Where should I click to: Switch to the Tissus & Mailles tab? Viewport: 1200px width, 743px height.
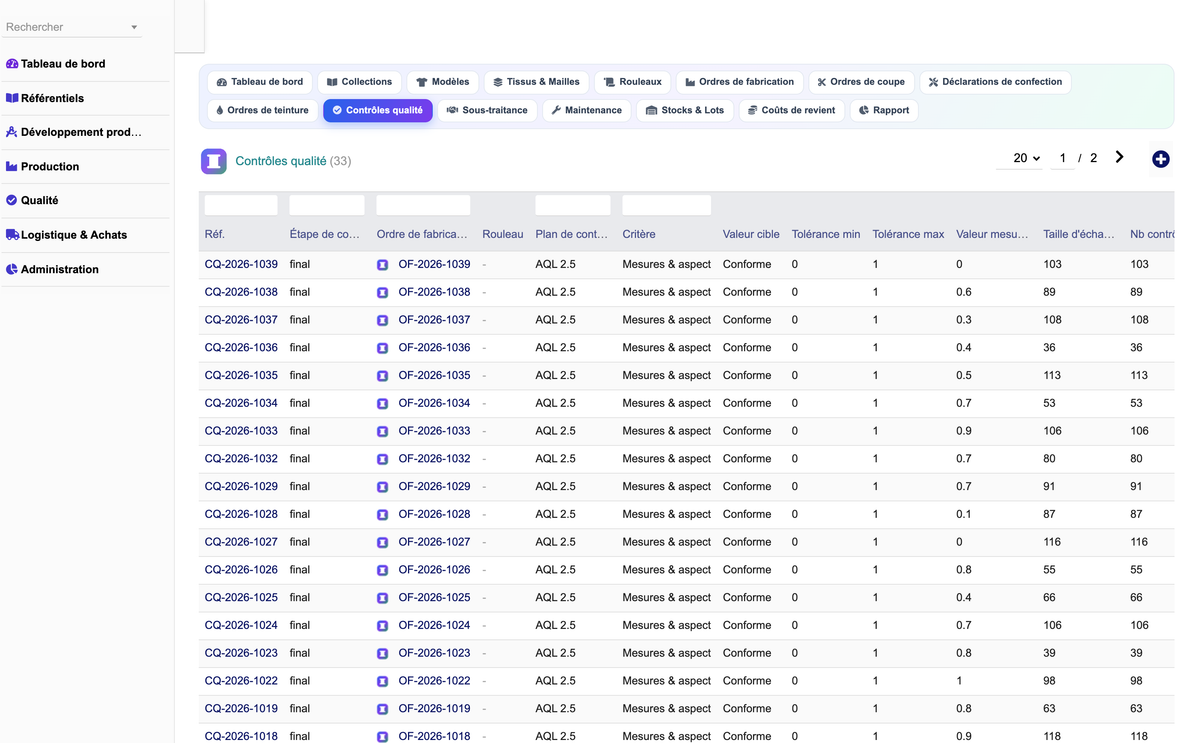[537, 82]
